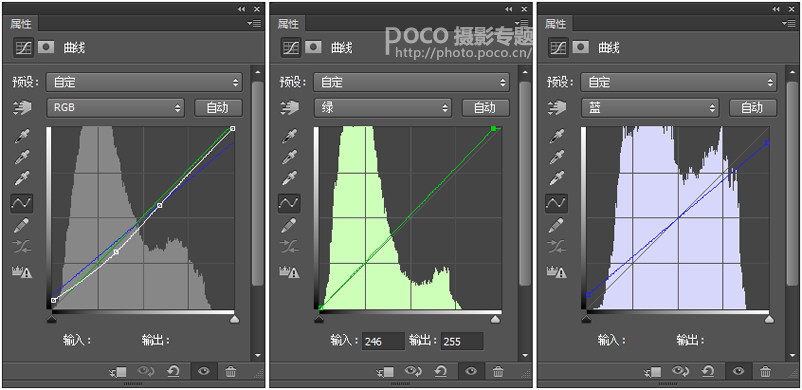Click Auto button in green panel
The image size is (802, 390).
tap(486, 107)
